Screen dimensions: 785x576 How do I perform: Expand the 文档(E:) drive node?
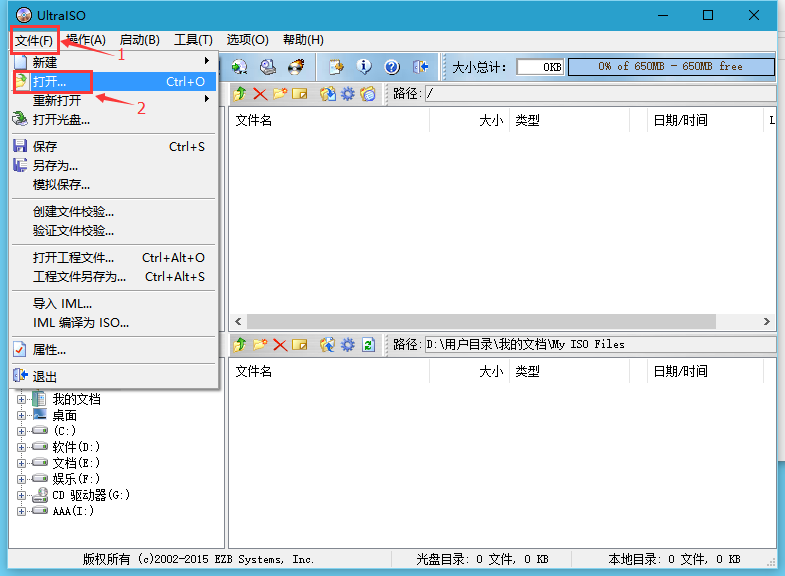coord(21,463)
